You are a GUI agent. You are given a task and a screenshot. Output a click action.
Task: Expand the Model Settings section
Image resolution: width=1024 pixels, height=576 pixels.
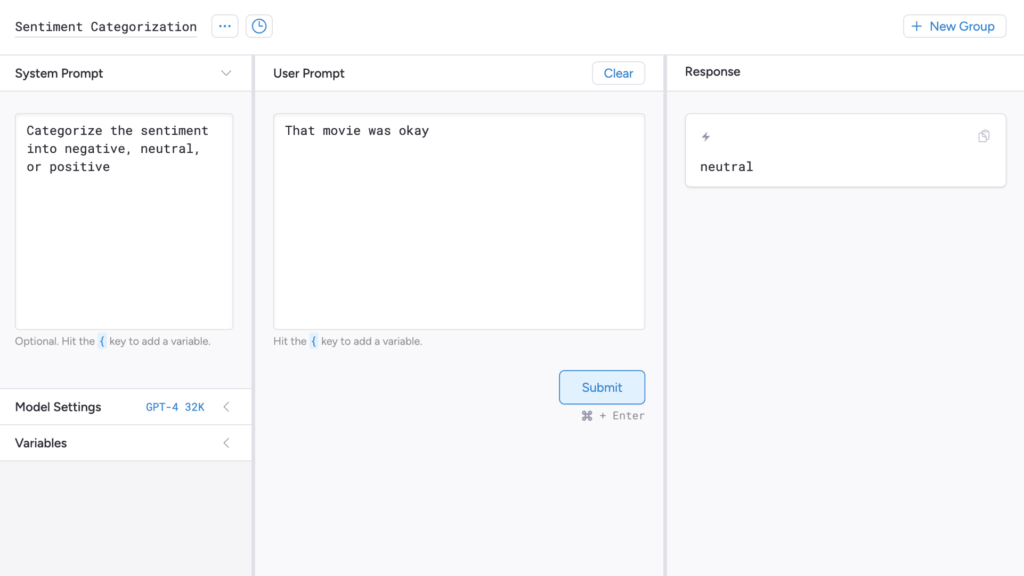pyautogui.click(x=227, y=407)
